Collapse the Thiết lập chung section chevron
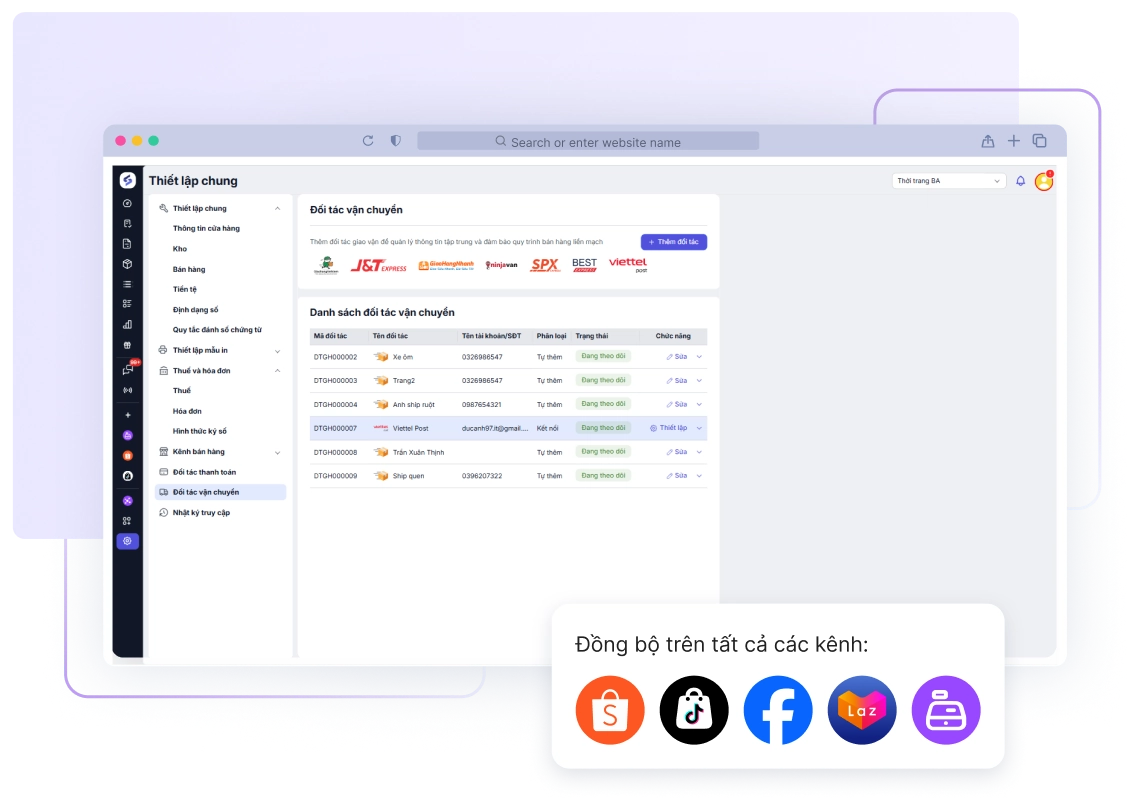This screenshot has width=1127, height=799. 277,208
